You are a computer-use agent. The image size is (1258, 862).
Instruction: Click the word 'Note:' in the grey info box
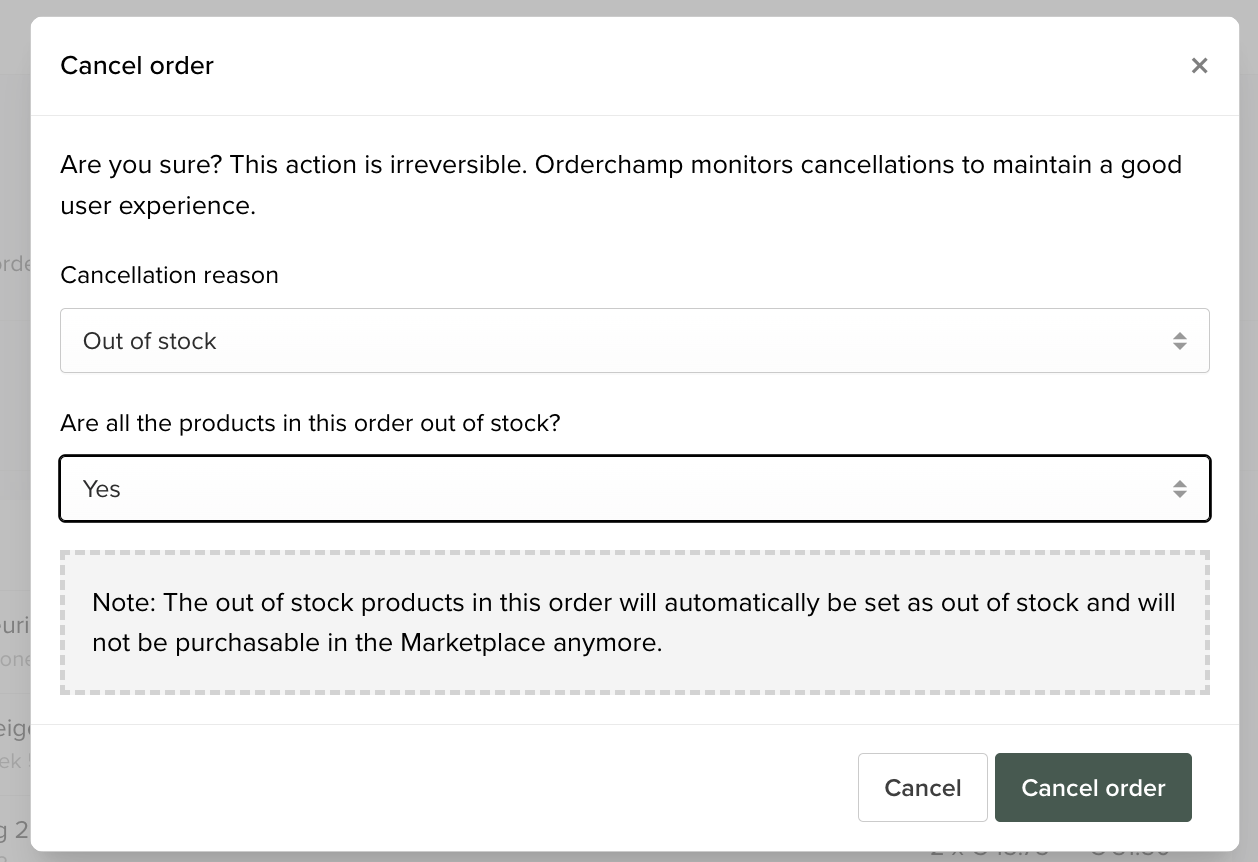pos(125,603)
